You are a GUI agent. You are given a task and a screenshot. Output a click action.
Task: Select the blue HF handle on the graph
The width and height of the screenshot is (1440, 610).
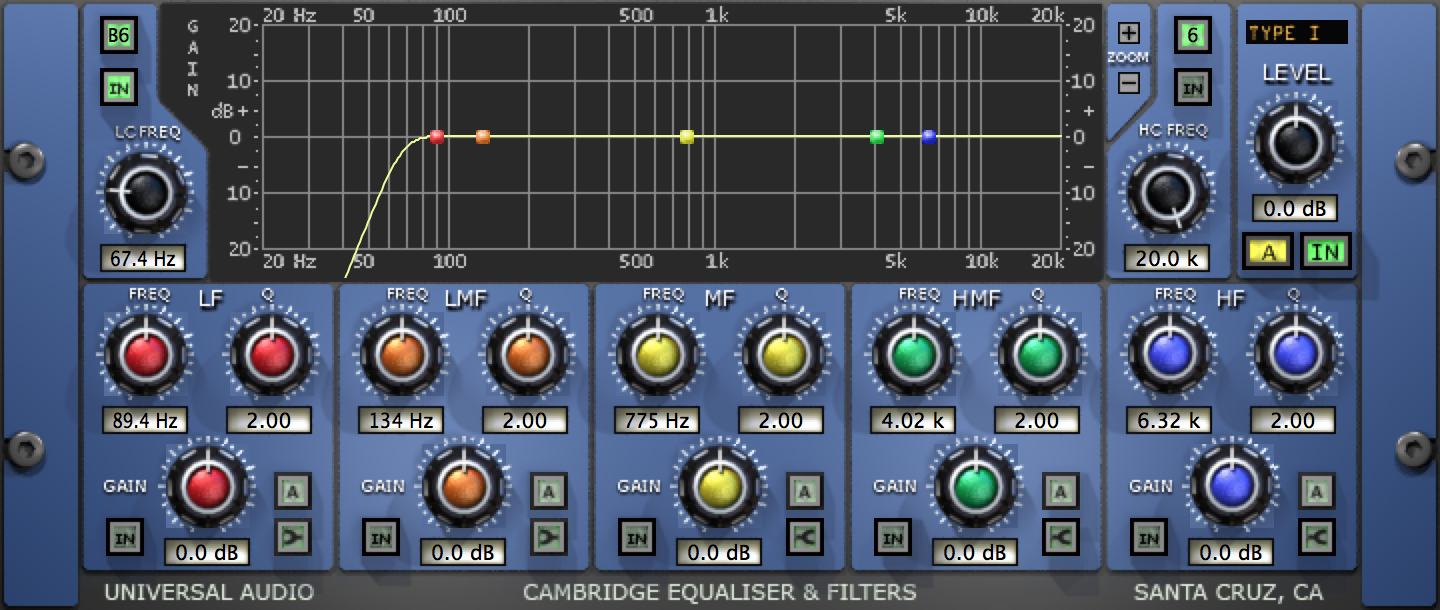tap(929, 137)
